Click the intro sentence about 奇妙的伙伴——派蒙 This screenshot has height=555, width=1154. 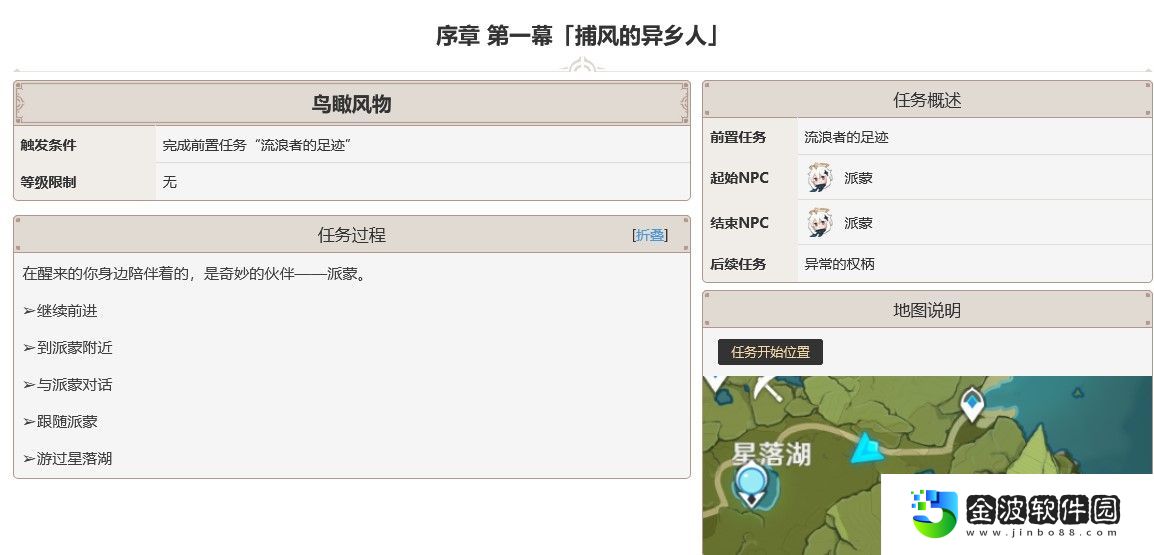[194, 274]
